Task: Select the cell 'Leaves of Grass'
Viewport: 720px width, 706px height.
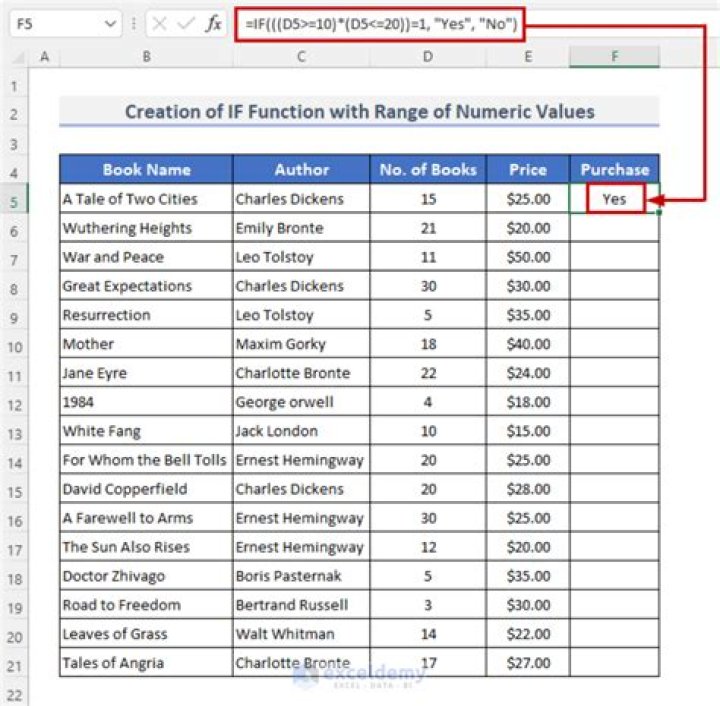Action: (x=146, y=633)
